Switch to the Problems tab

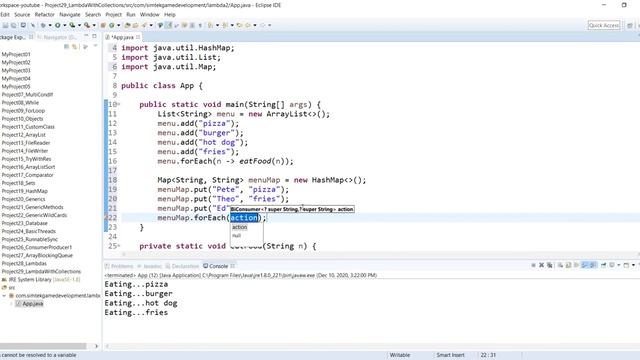tap(119, 266)
